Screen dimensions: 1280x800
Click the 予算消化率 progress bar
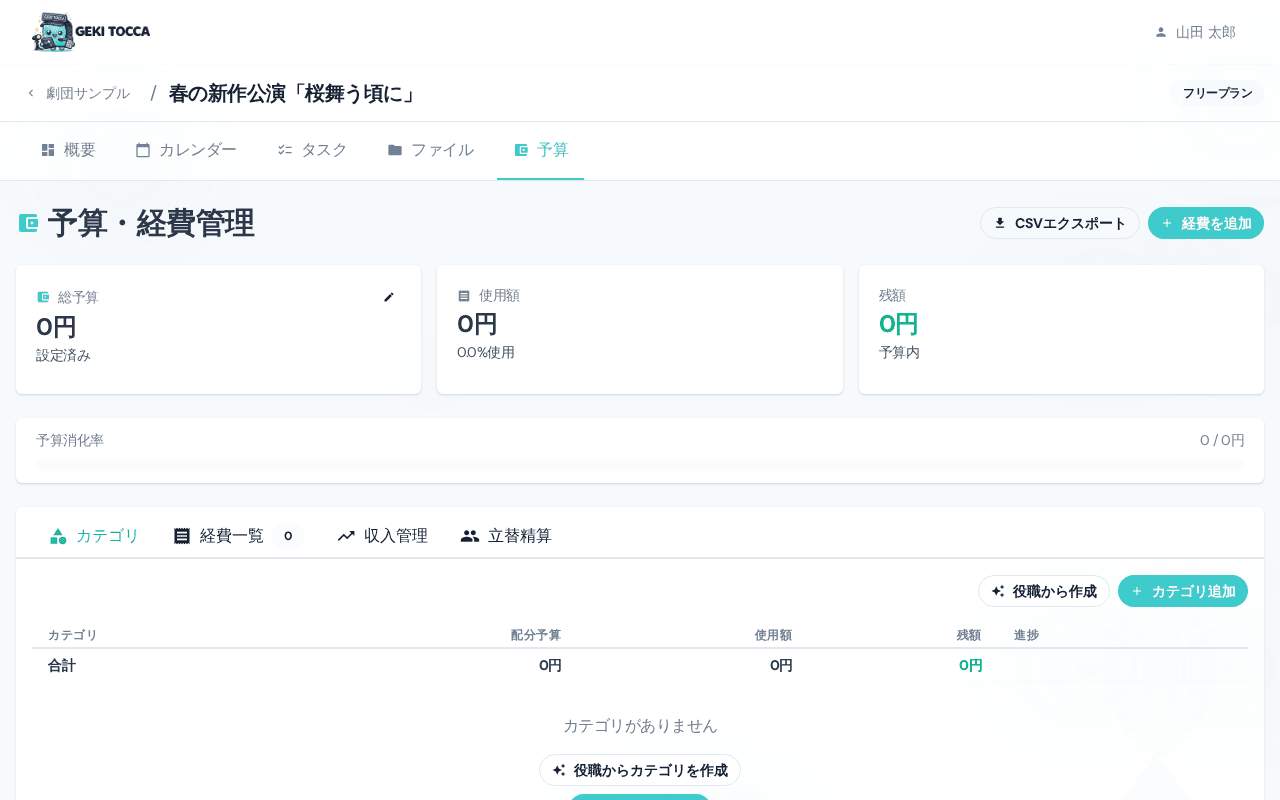(640, 463)
